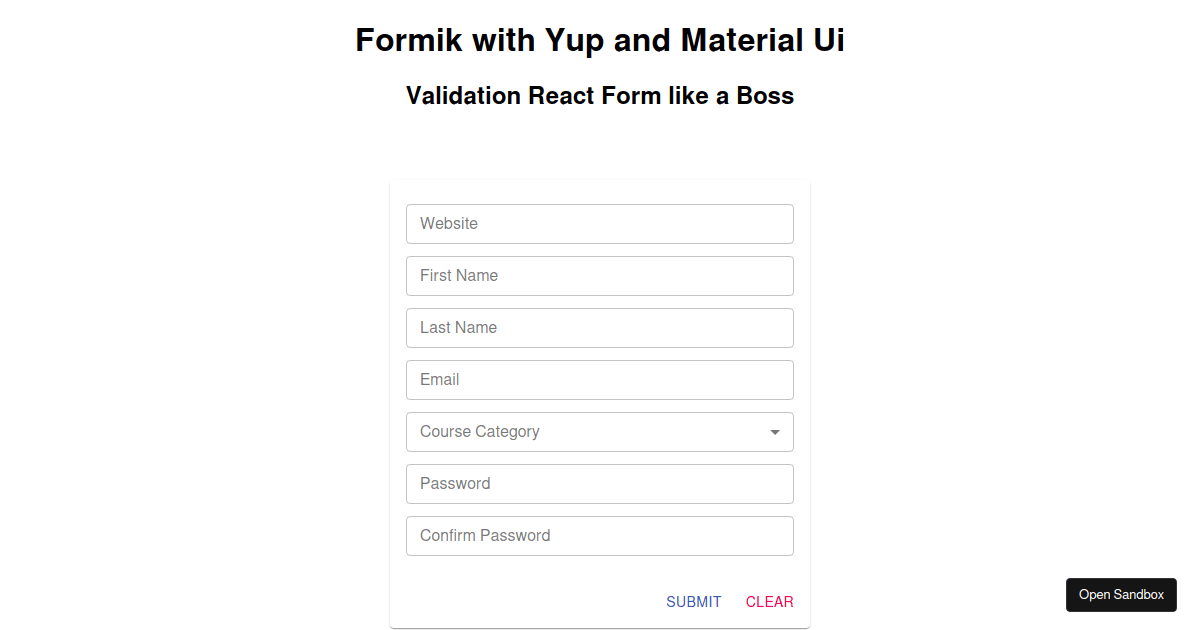Screen dimensions: 1200x630
Task: Click the dropdown caret icon beside Course Category
Action: (x=774, y=432)
